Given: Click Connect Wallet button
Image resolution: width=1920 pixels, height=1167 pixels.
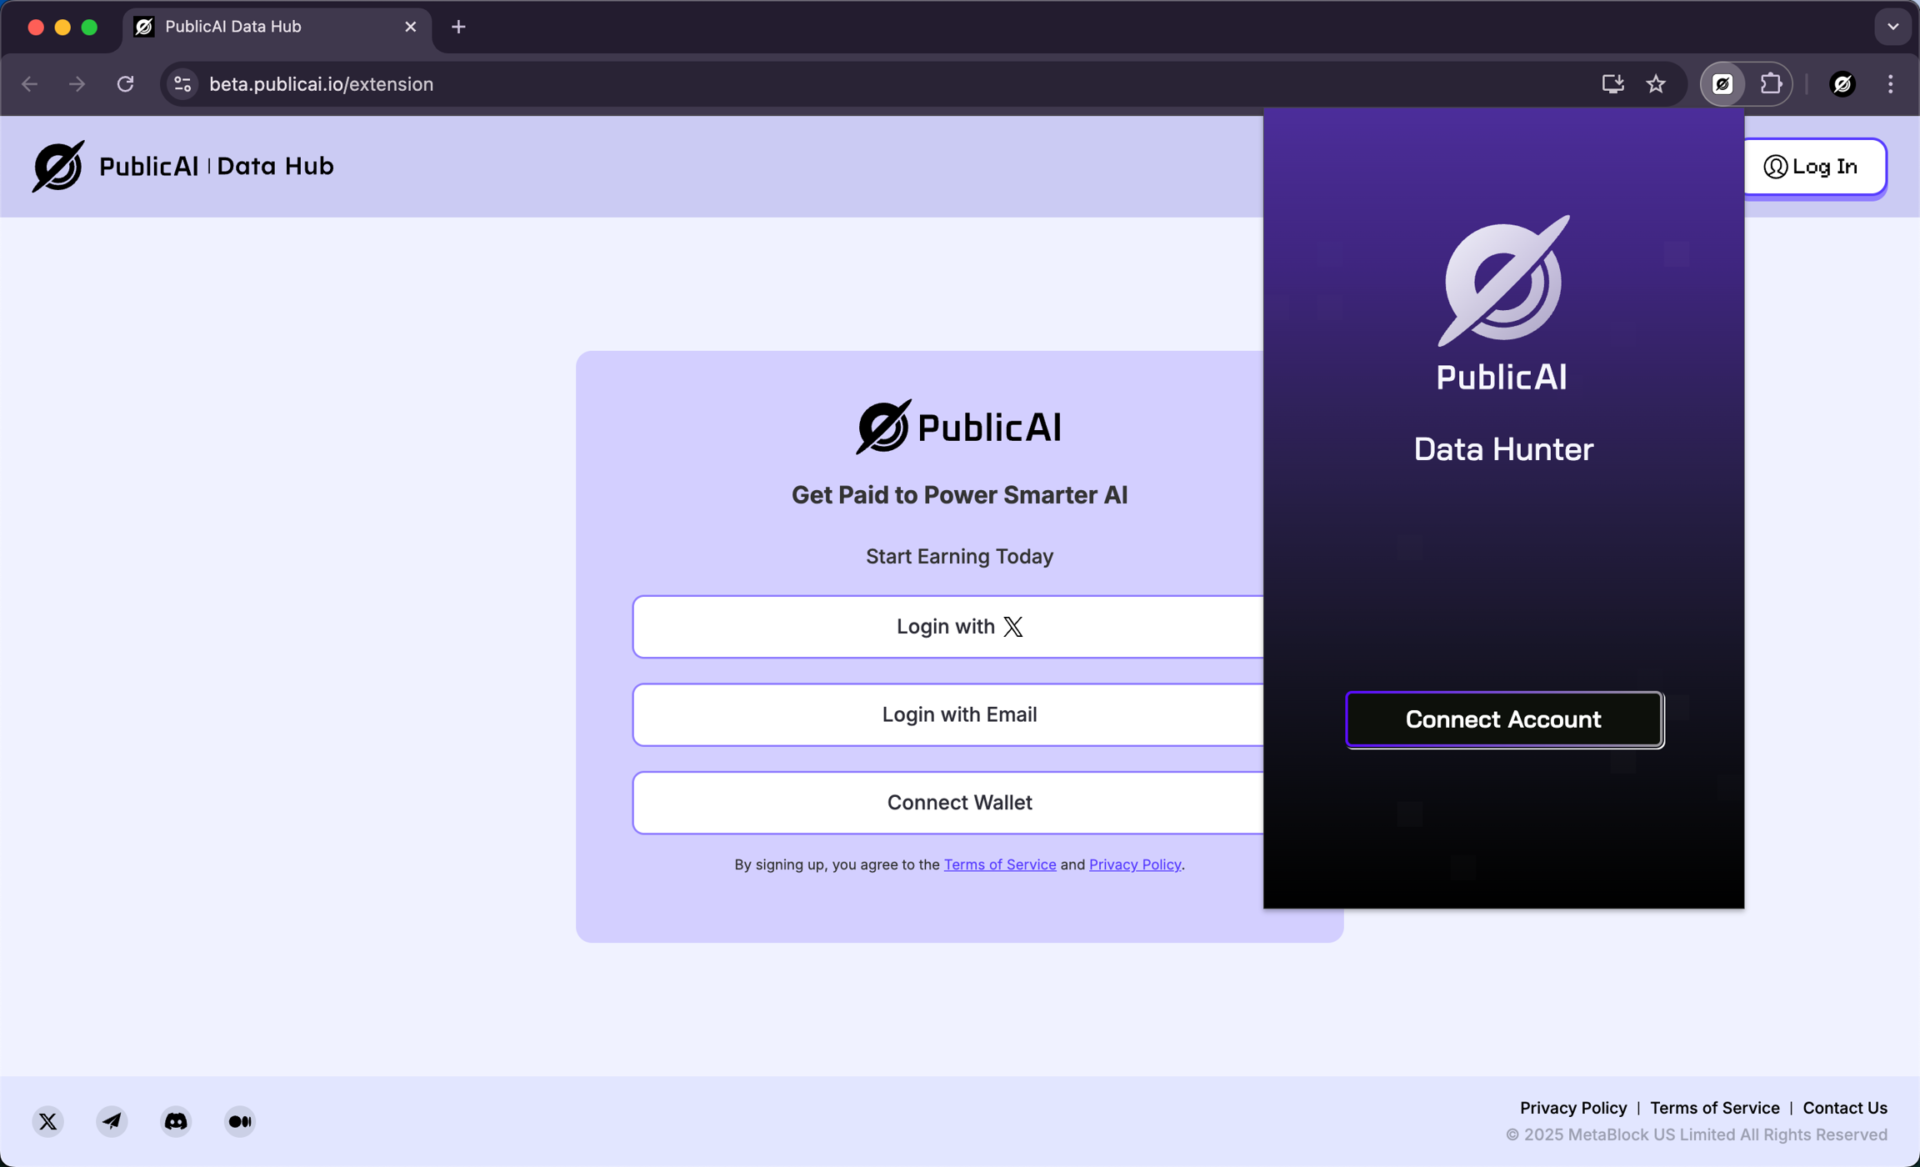Looking at the screenshot, I should [x=948, y=803].
